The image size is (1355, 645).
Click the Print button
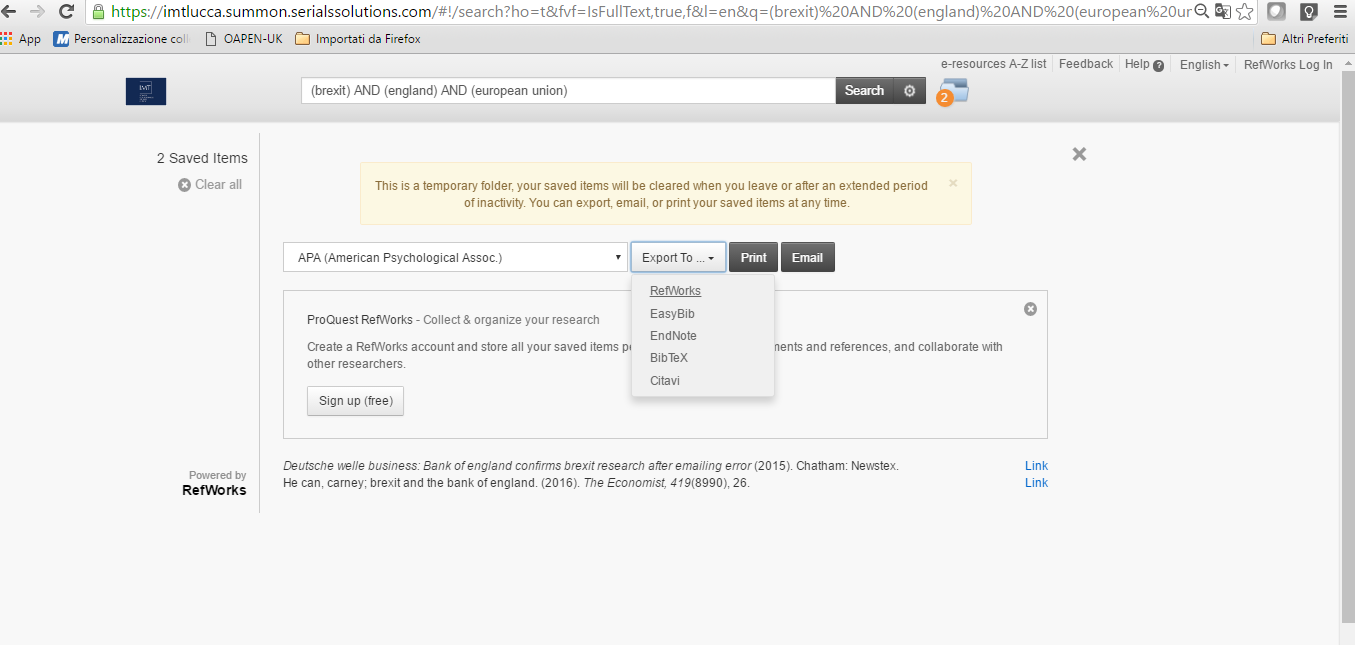(754, 257)
